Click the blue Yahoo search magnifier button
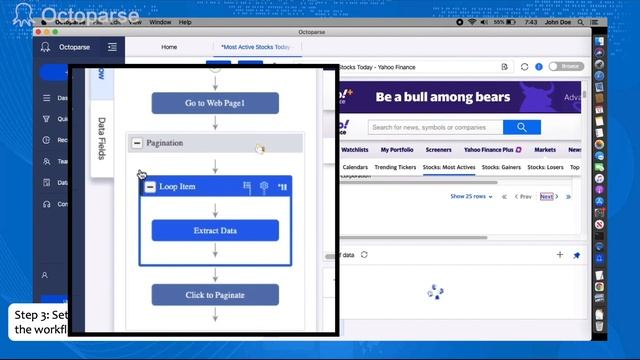The height and width of the screenshot is (360, 640). 522,127
